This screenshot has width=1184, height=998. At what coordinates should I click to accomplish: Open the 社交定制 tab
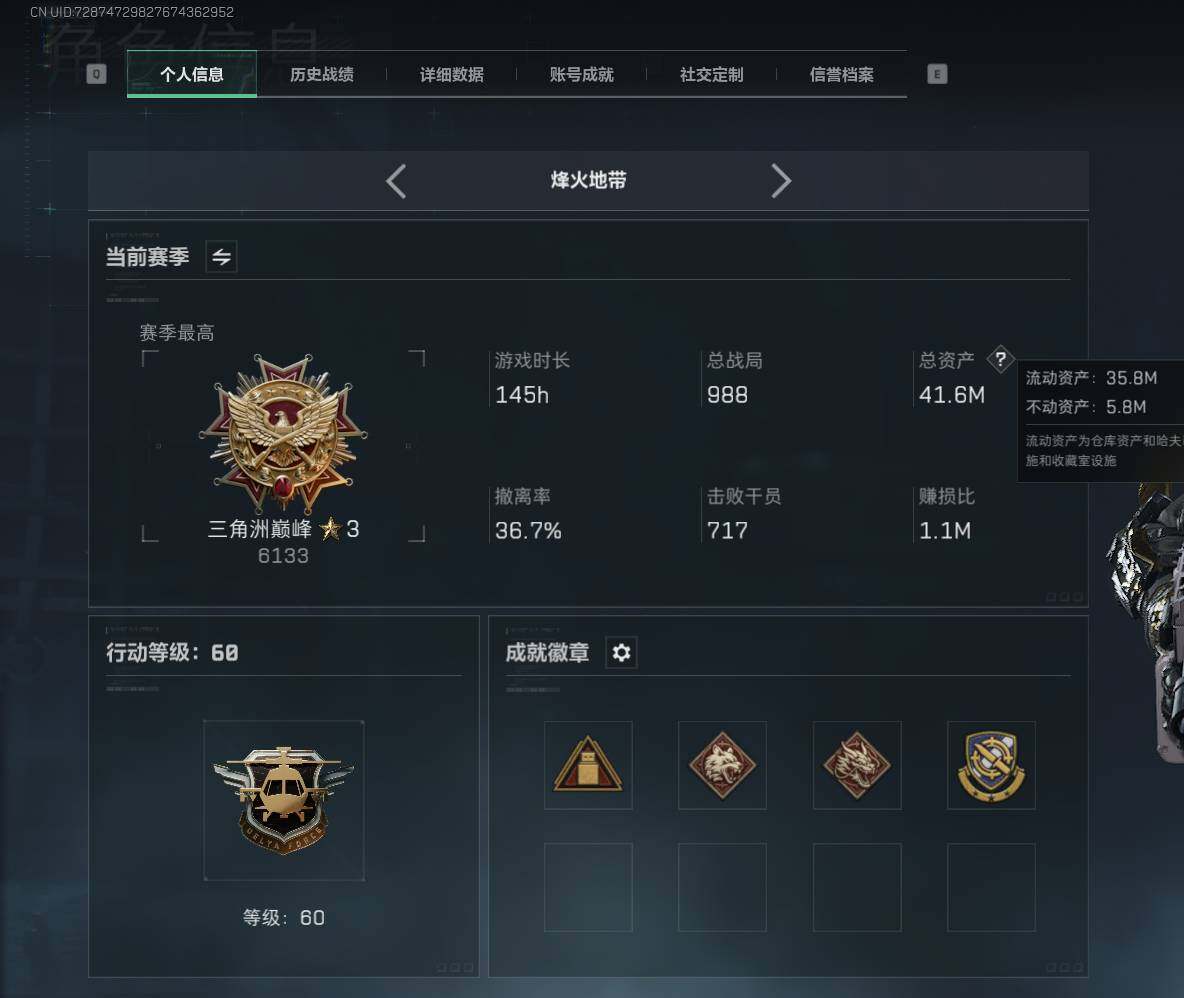tap(711, 74)
